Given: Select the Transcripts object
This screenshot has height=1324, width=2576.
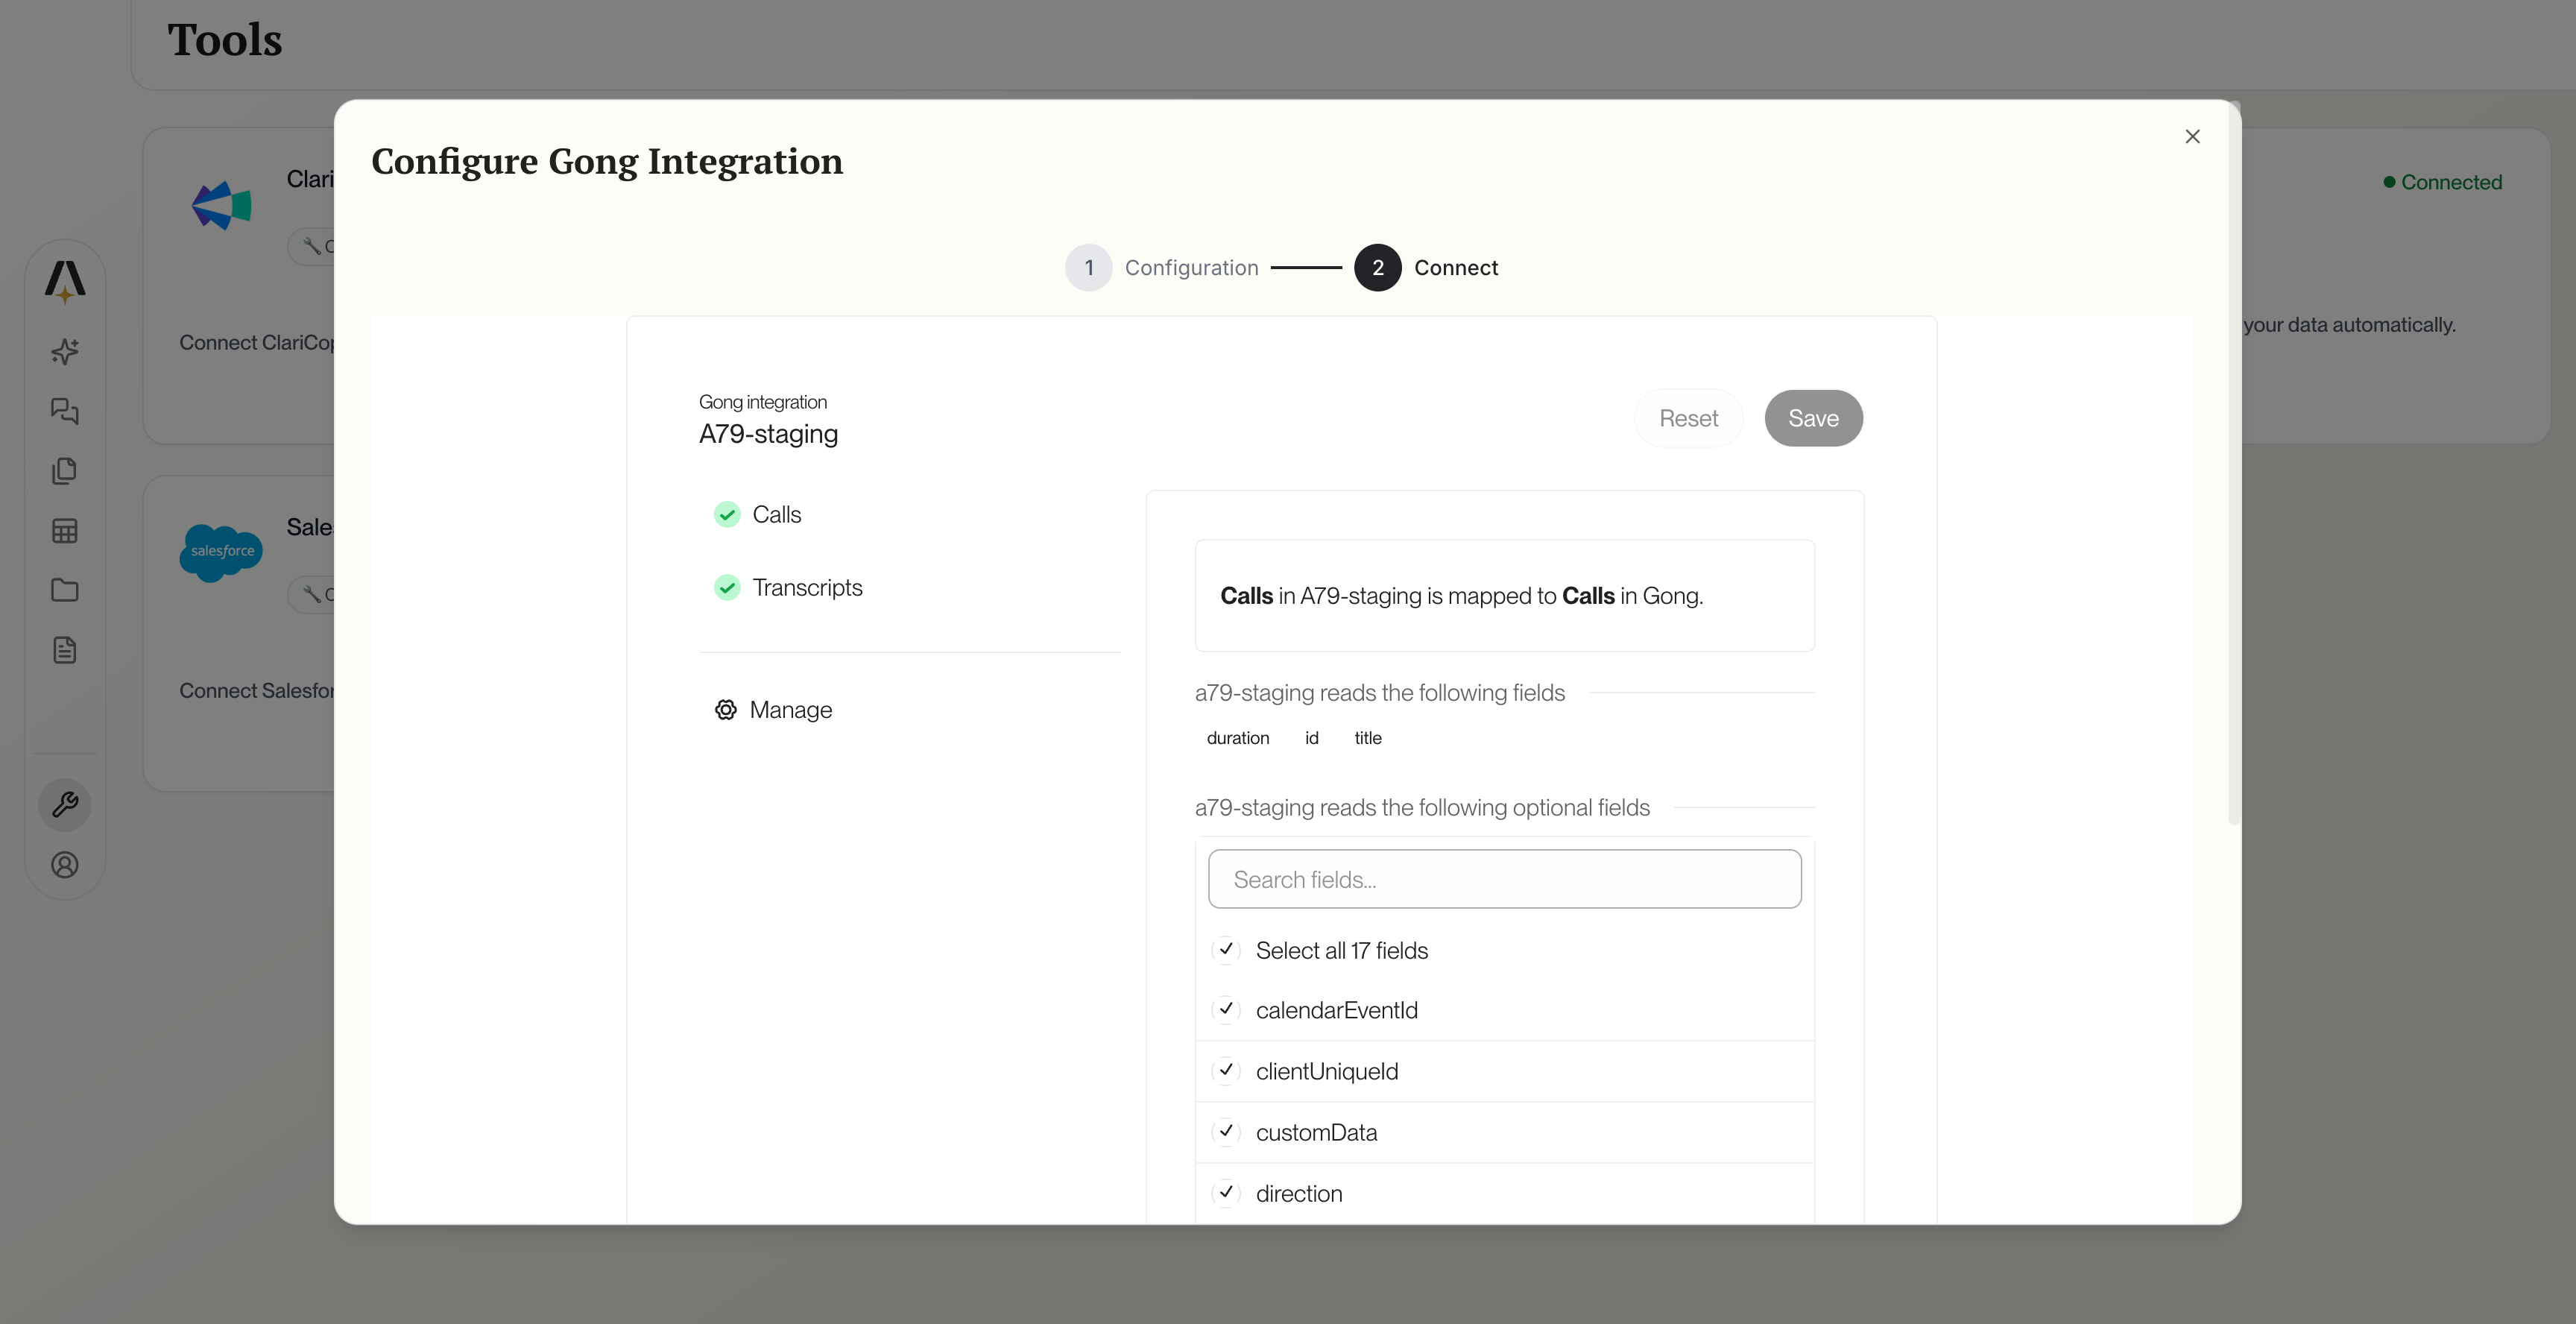Looking at the screenshot, I should (806, 587).
